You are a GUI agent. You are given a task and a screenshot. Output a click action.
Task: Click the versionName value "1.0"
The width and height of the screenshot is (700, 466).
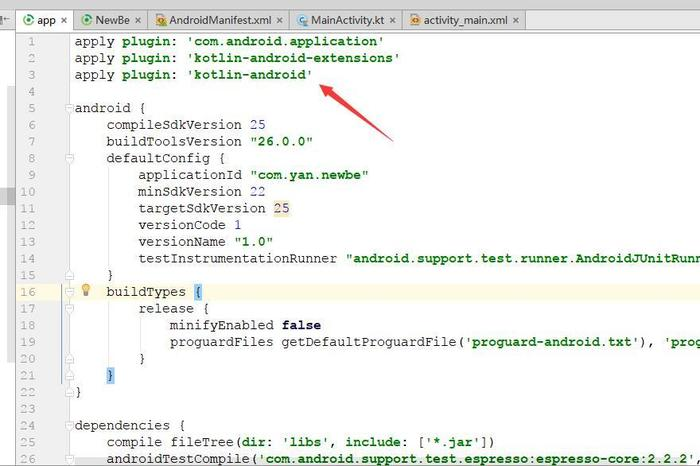coord(254,242)
